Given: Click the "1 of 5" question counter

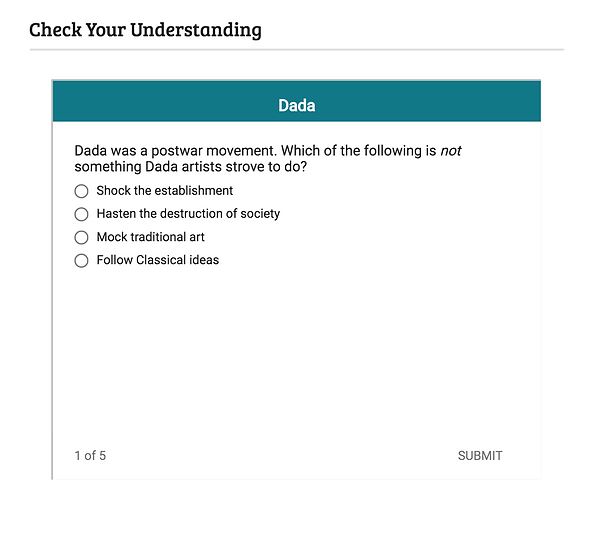Looking at the screenshot, I should tap(90, 456).
